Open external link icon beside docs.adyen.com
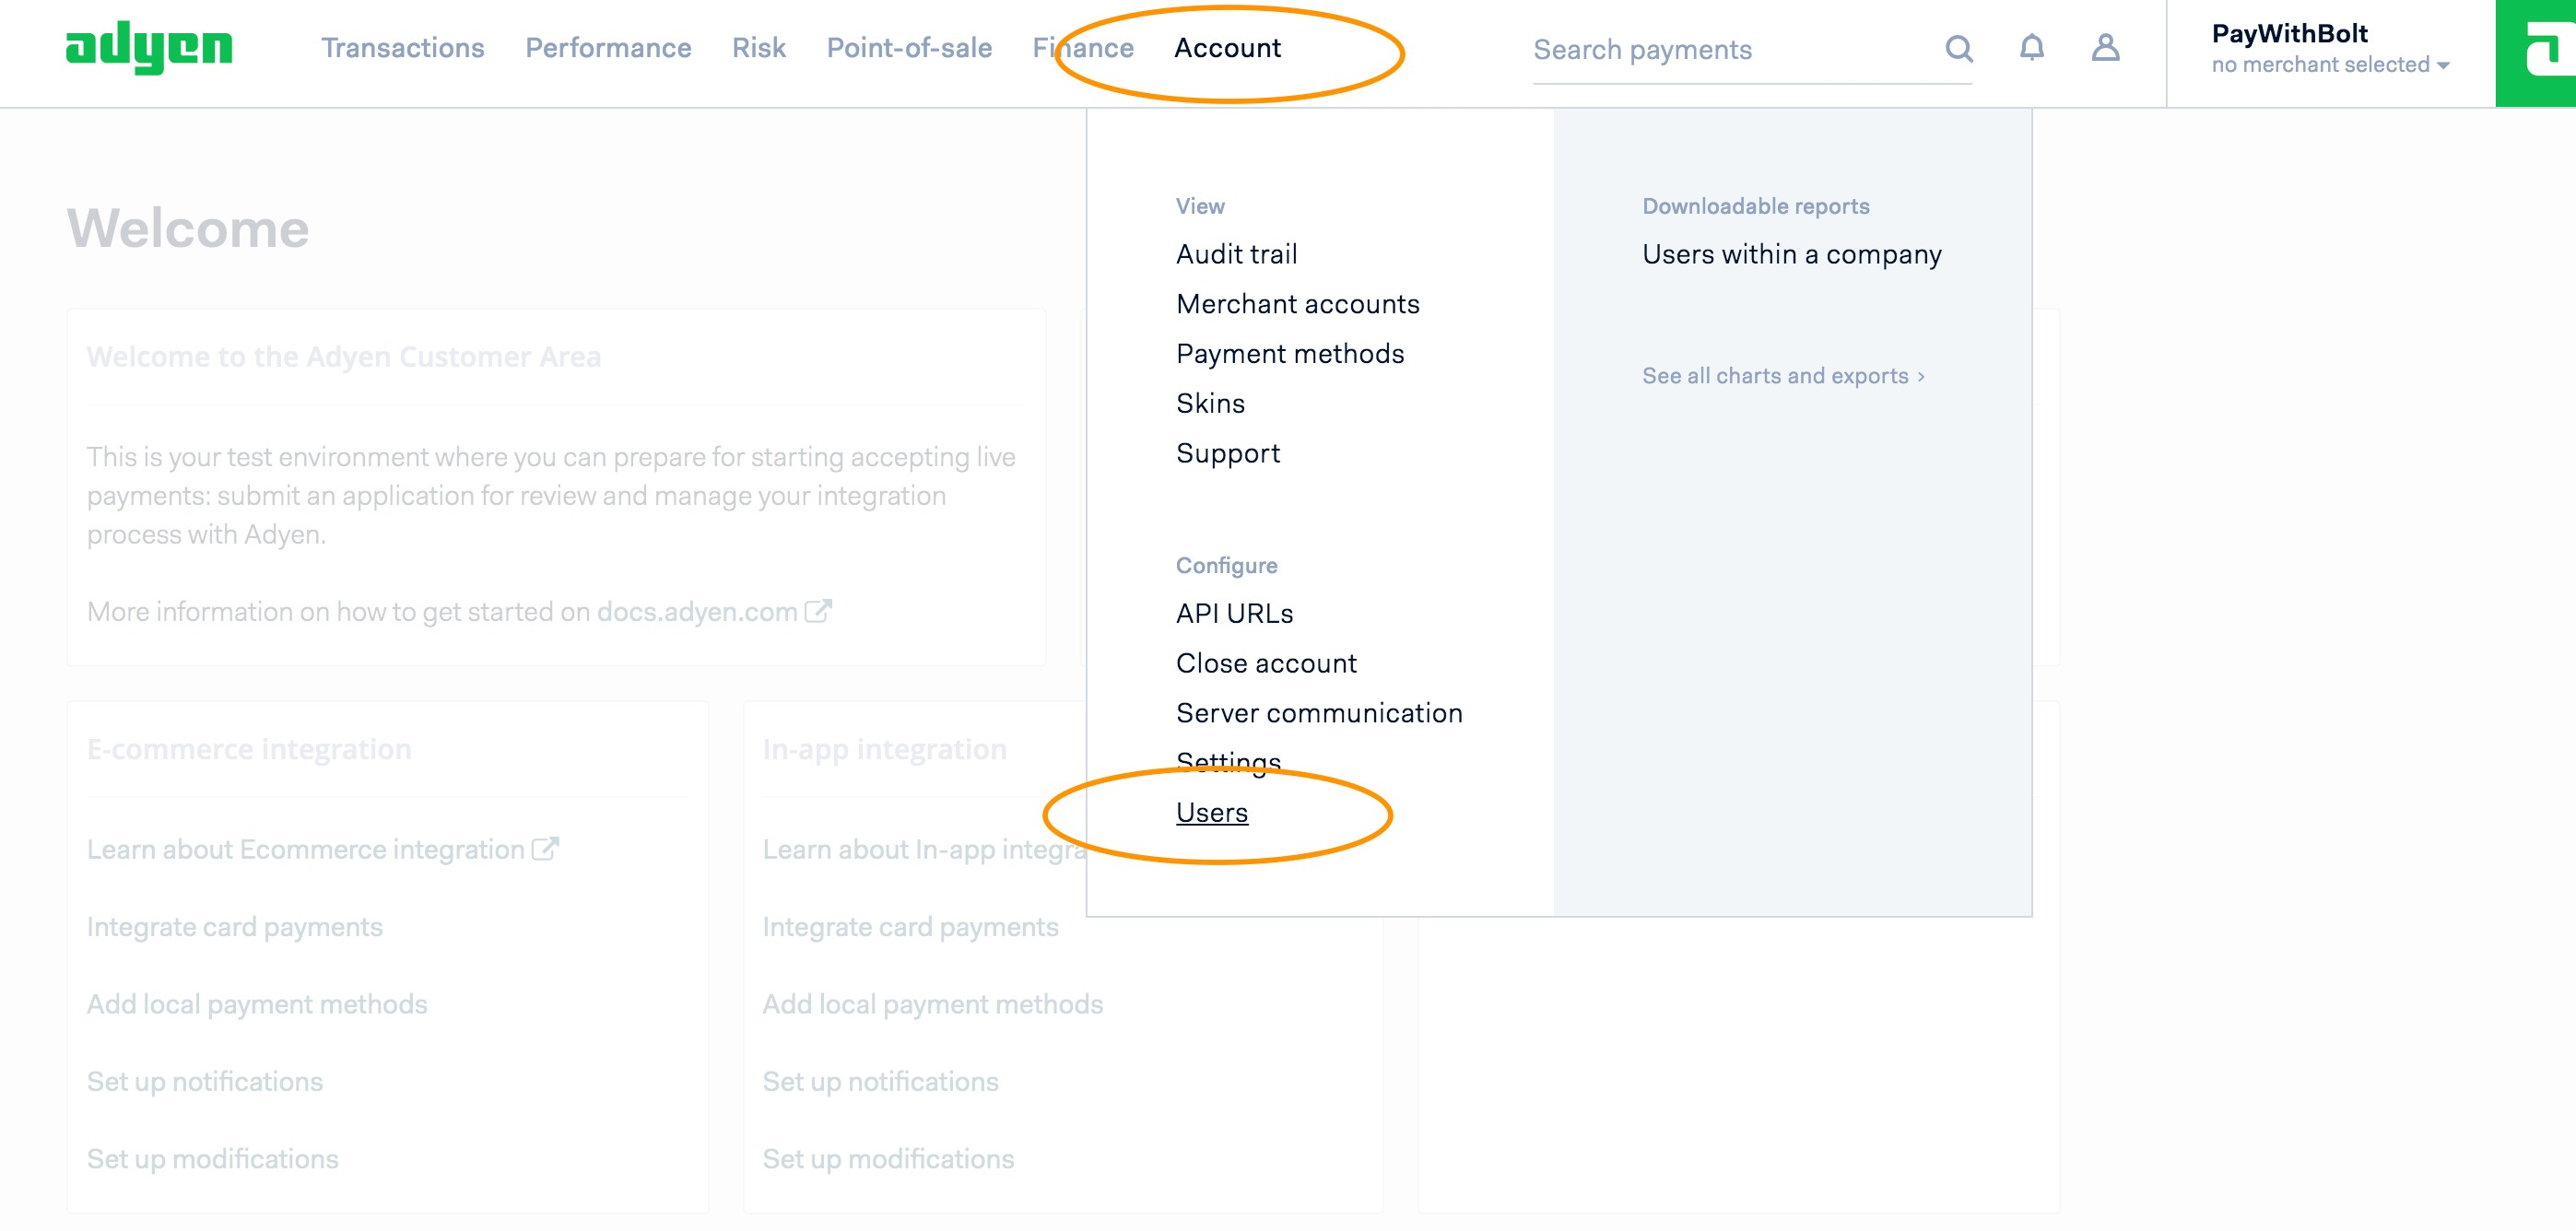The height and width of the screenshot is (1231, 2576). click(x=818, y=611)
